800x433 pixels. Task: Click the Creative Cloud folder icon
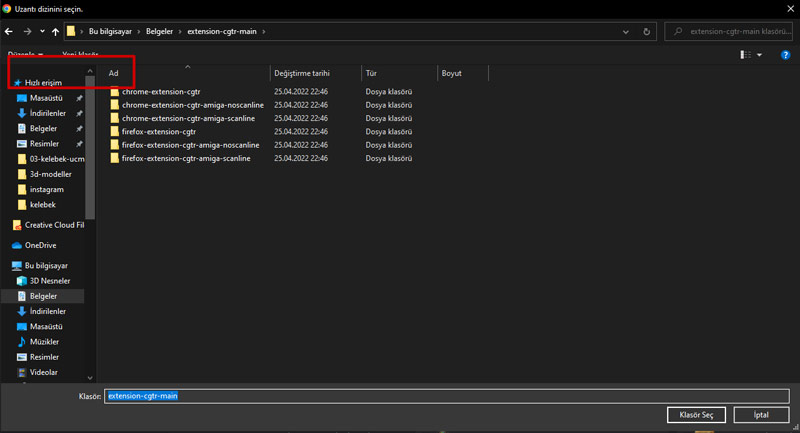(x=17, y=225)
